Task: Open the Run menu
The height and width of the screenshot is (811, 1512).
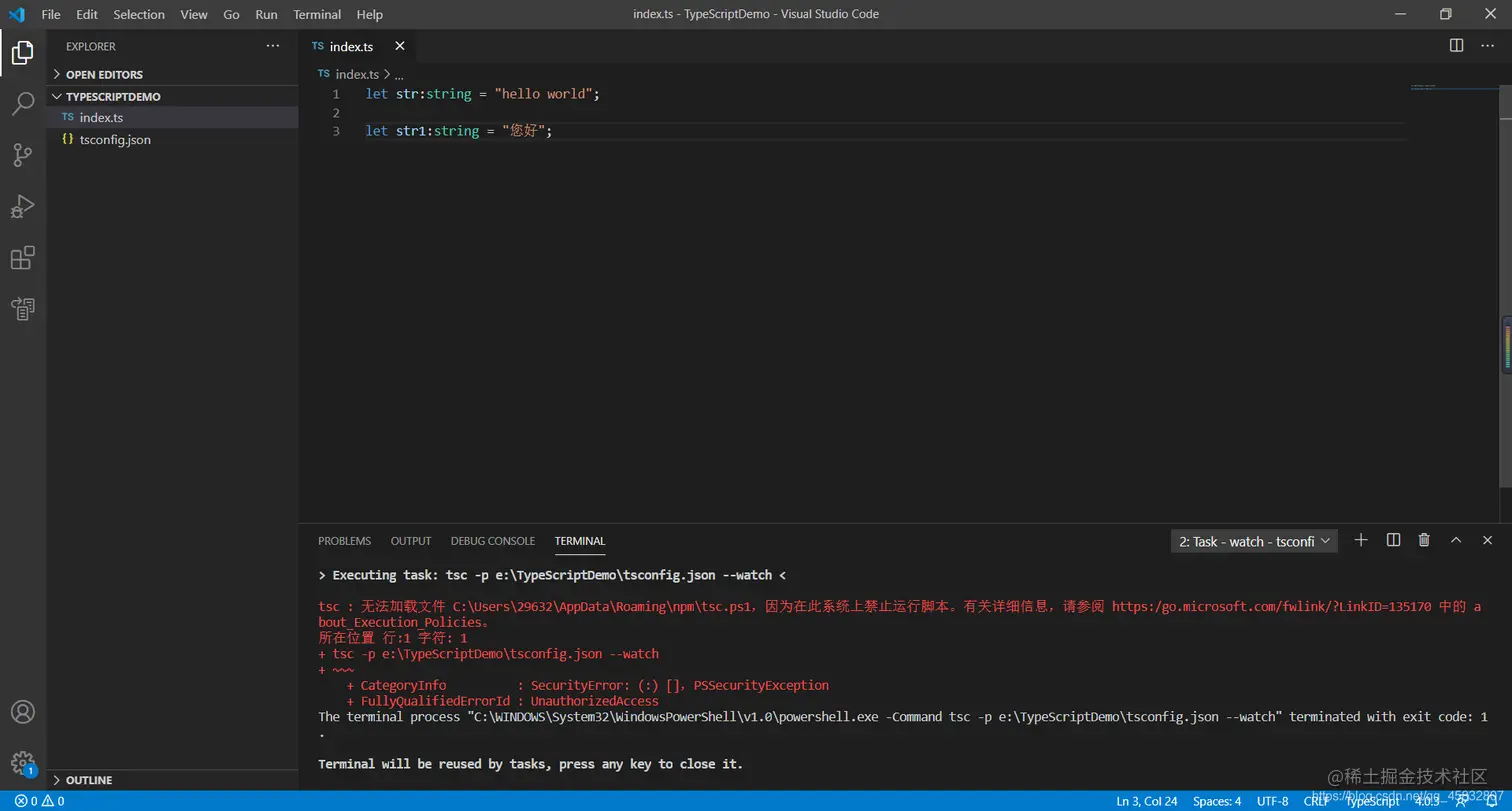Action: click(x=266, y=14)
